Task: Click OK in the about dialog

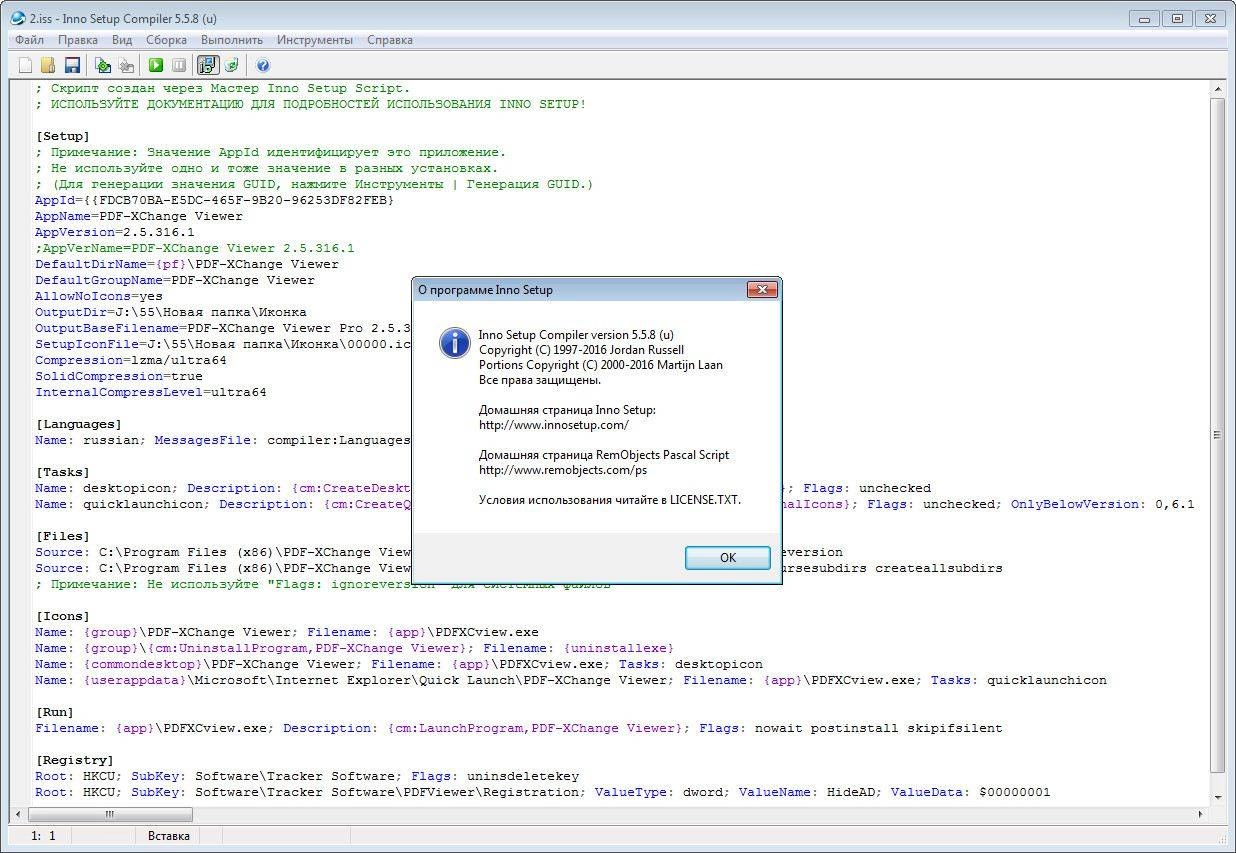Action: (x=728, y=558)
